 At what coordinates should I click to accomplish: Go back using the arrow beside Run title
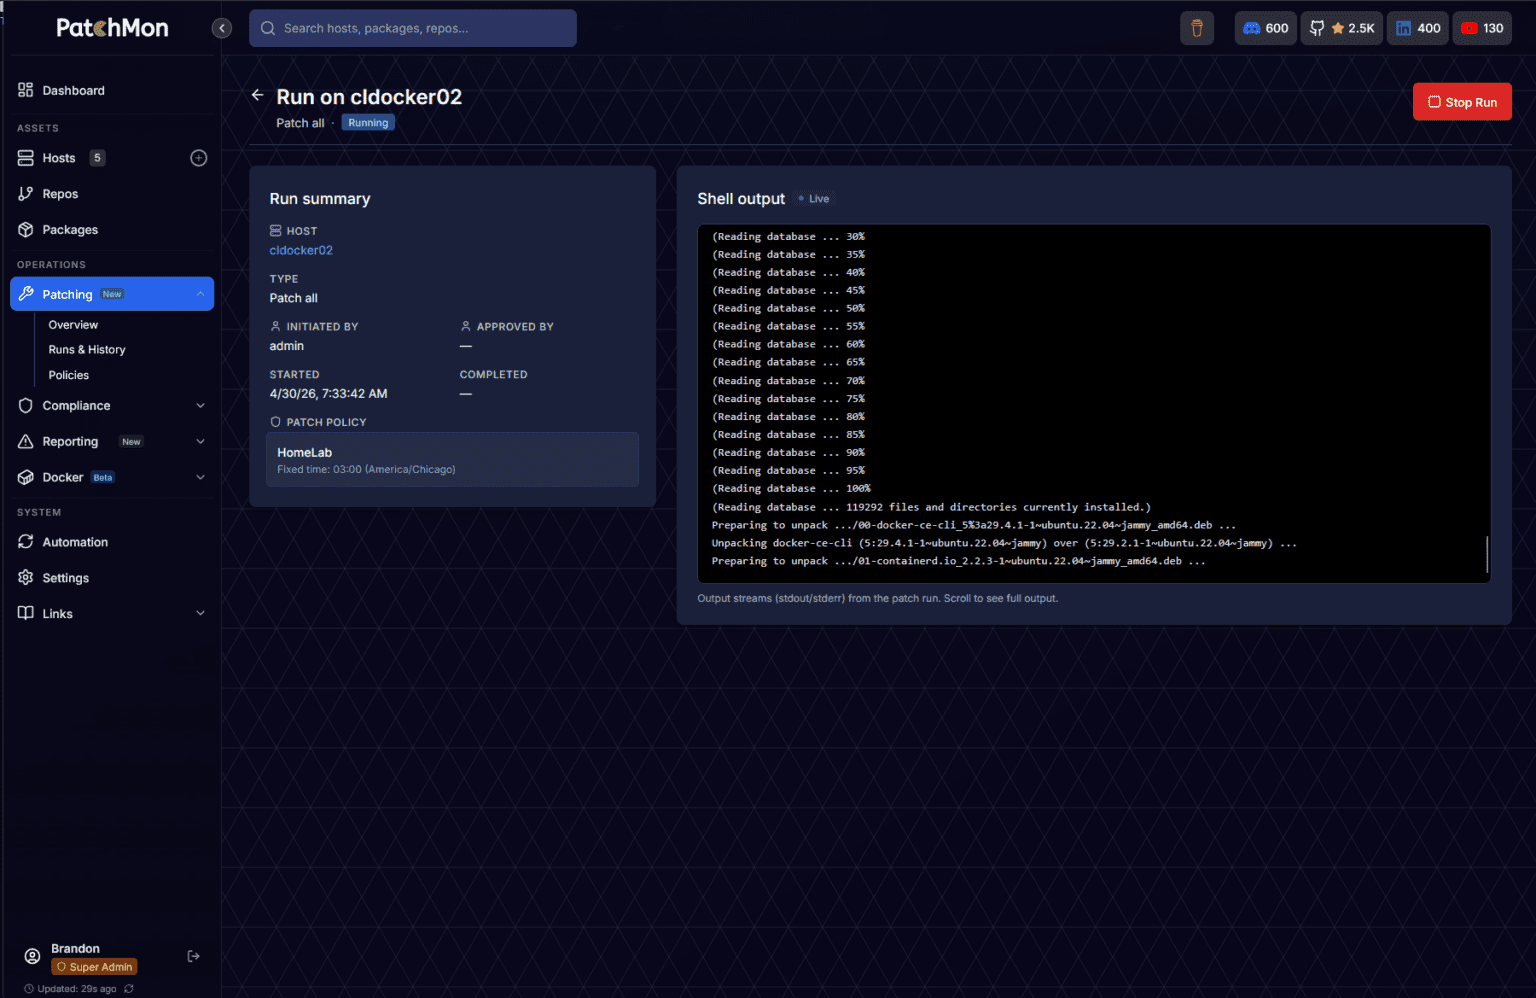point(257,95)
